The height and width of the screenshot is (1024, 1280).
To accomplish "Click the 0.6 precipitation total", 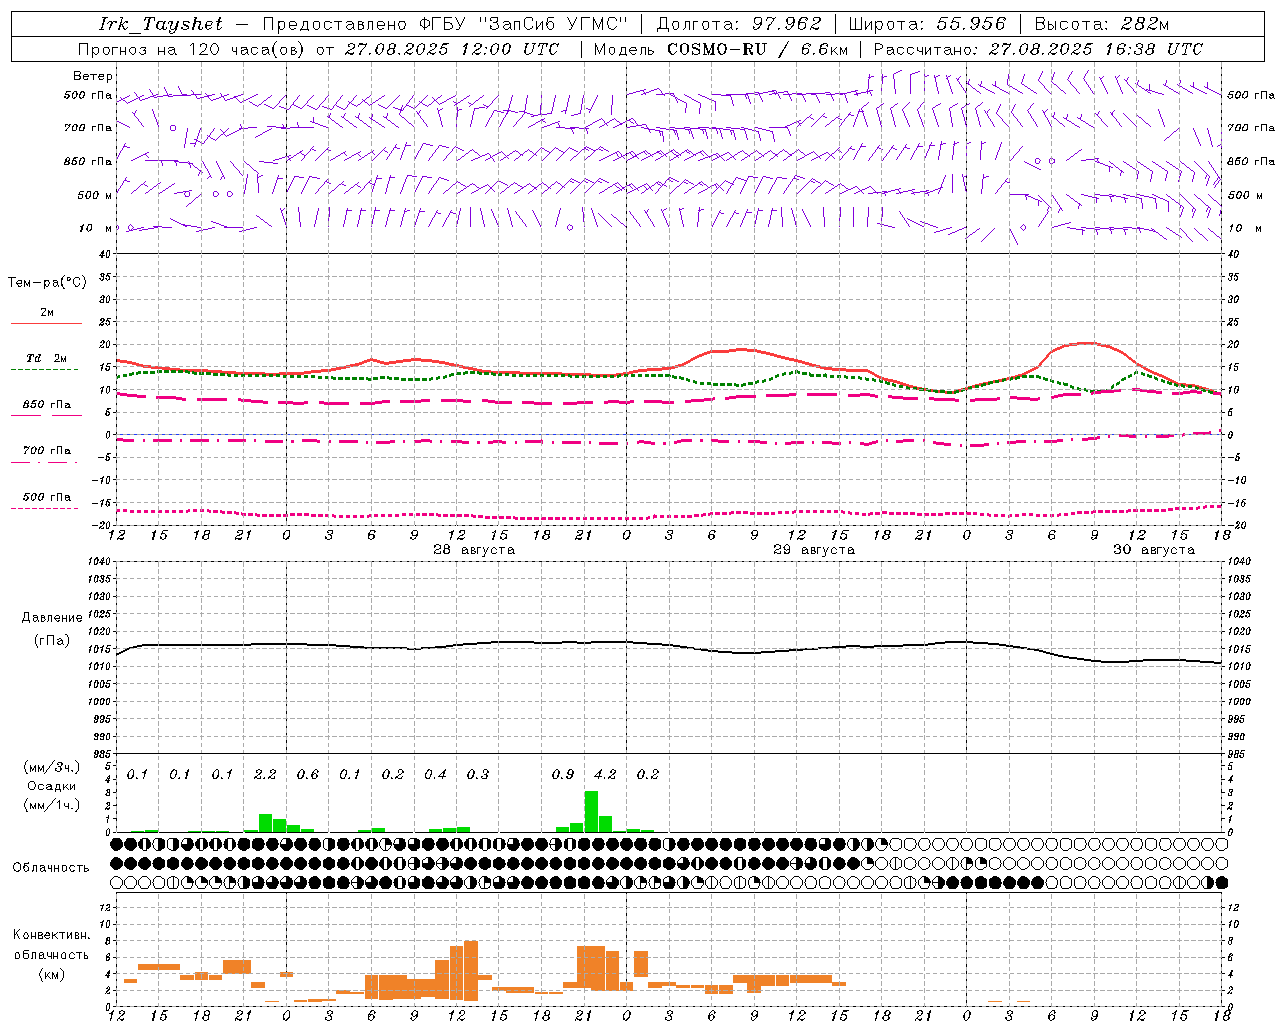I will pyautogui.click(x=308, y=775).
